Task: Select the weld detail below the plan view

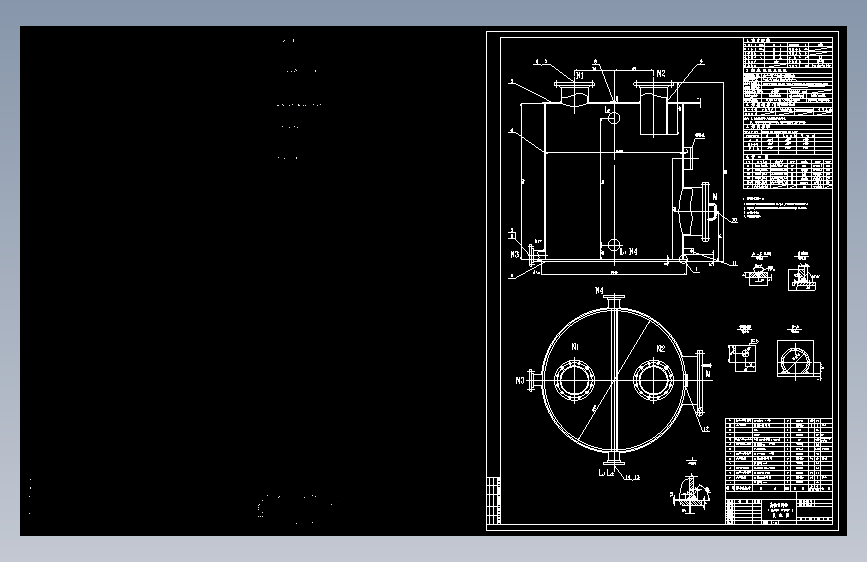Action: click(690, 492)
